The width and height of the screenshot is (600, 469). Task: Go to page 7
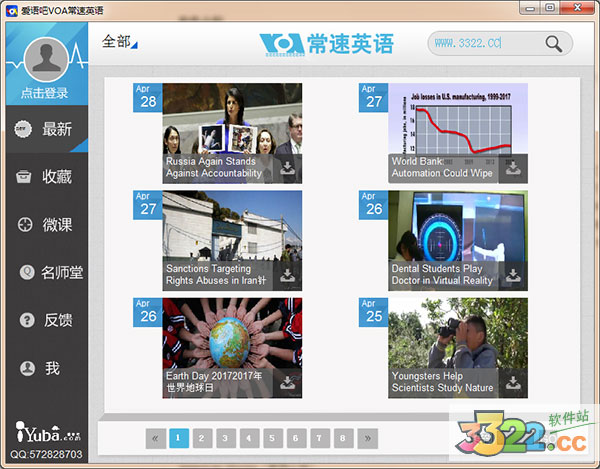[x=320, y=438]
